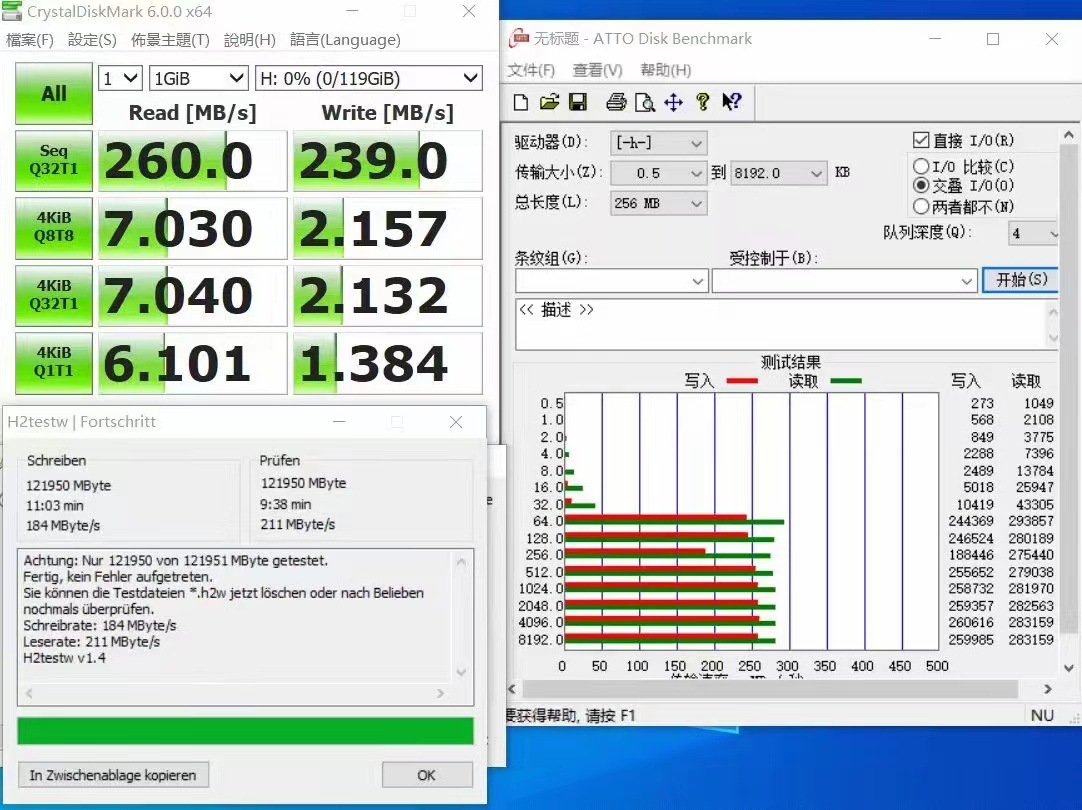Image resolution: width=1082 pixels, height=810 pixels.
Task: Click the green 读取 legend swatch
Action: click(x=845, y=380)
